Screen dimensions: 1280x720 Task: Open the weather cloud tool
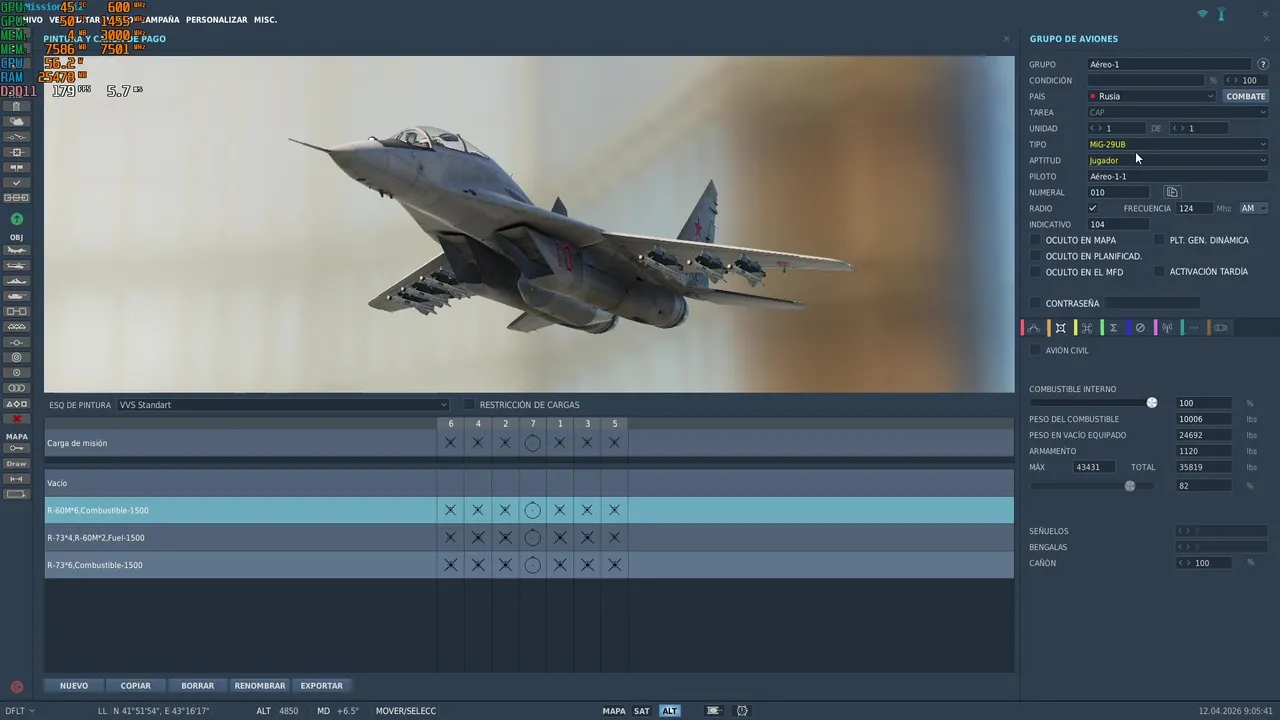(16, 122)
